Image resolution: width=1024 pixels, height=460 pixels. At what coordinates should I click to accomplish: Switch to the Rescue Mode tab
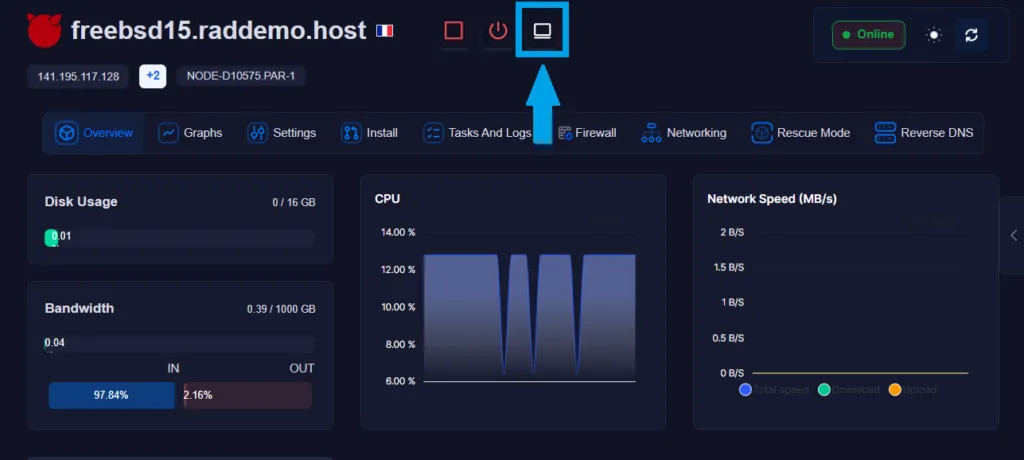[801, 133]
